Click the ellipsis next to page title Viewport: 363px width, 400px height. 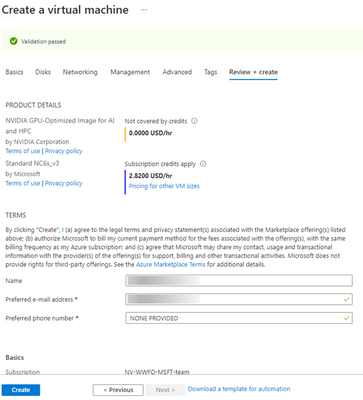tap(144, 10)
